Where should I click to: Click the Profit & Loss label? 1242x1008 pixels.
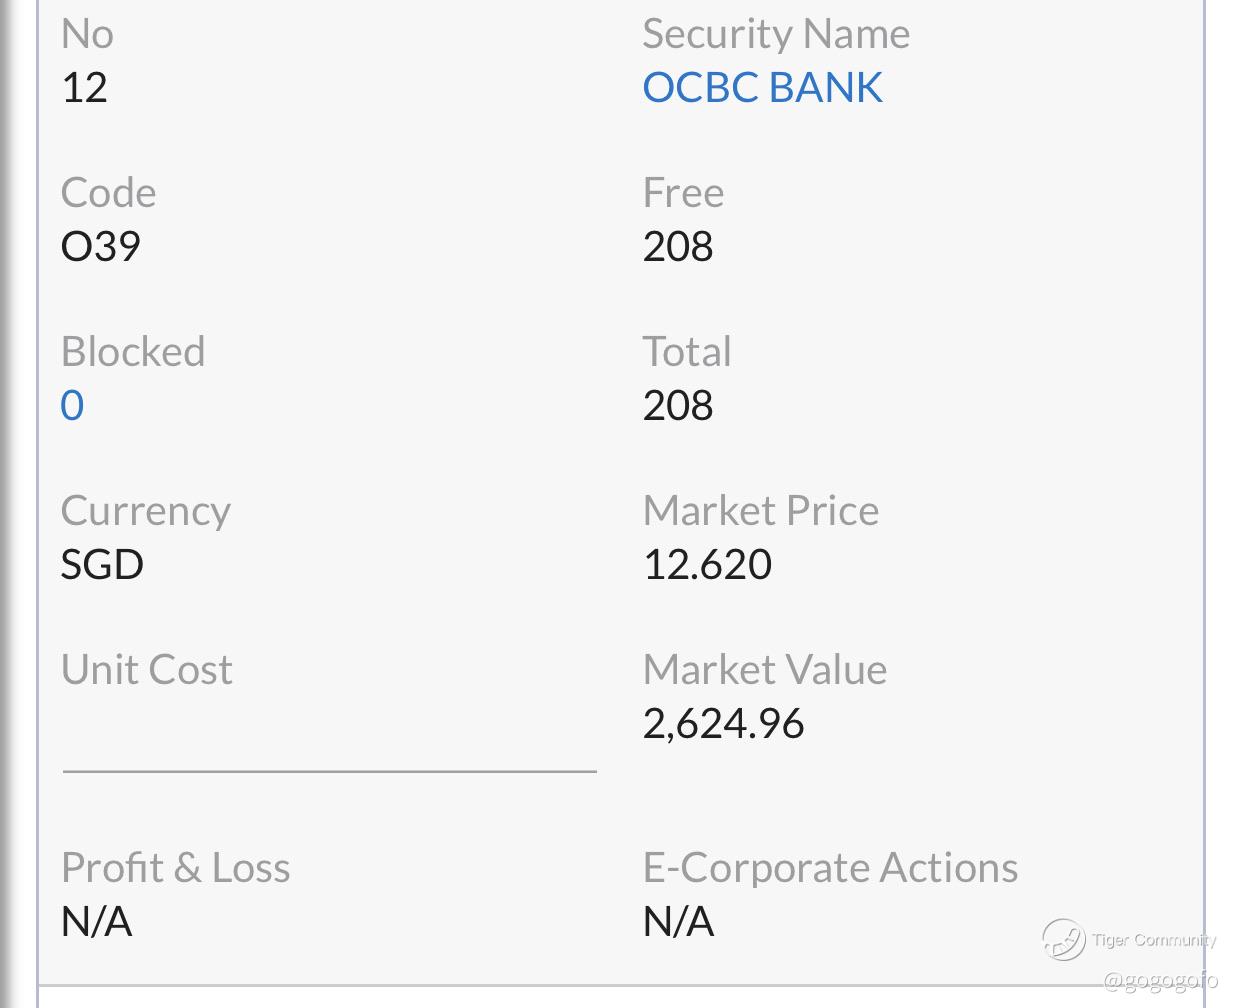[x=176, y=868]
